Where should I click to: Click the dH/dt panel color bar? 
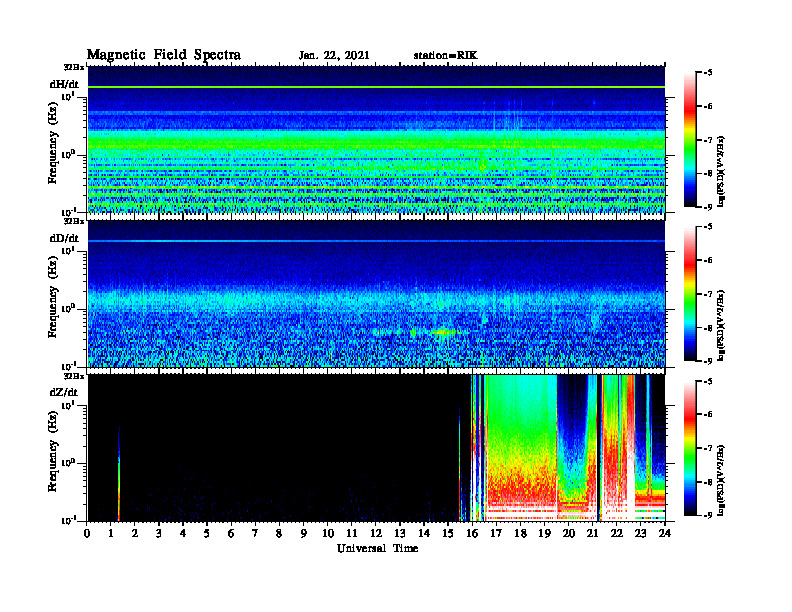690,140
